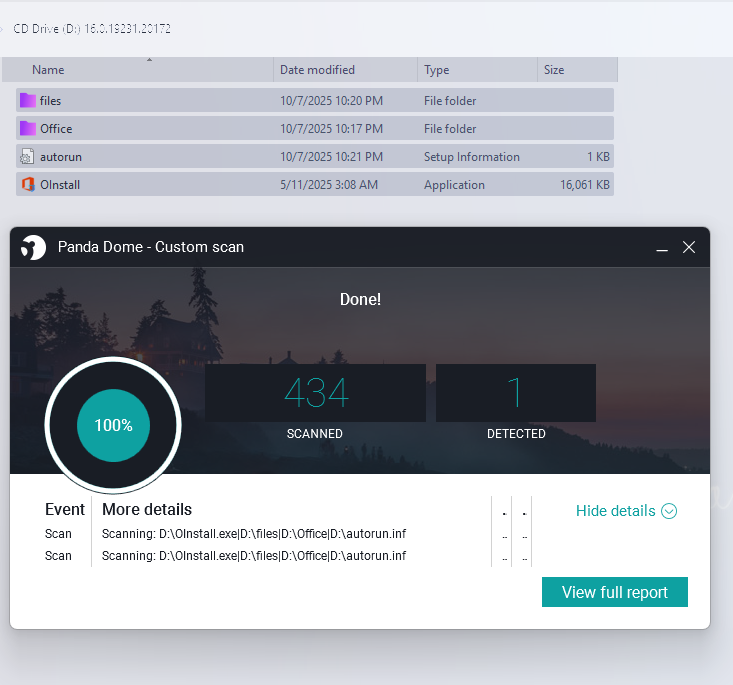Click the 10/7/2025 10:17 PM date
The height and width of the screenshot is (685, 733).
tap(331, 129)
